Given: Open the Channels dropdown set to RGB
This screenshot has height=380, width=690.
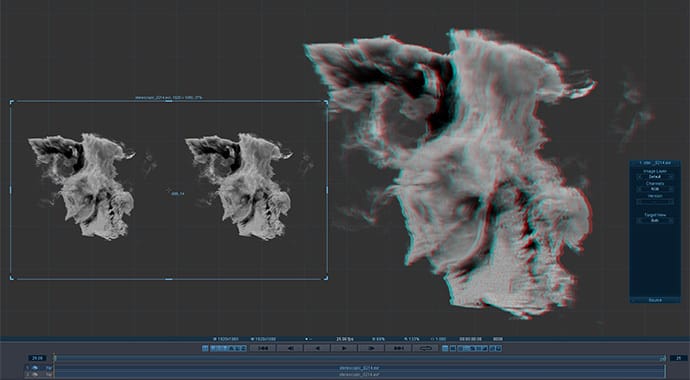Looking at the screenshot, I should click(655, 189).
